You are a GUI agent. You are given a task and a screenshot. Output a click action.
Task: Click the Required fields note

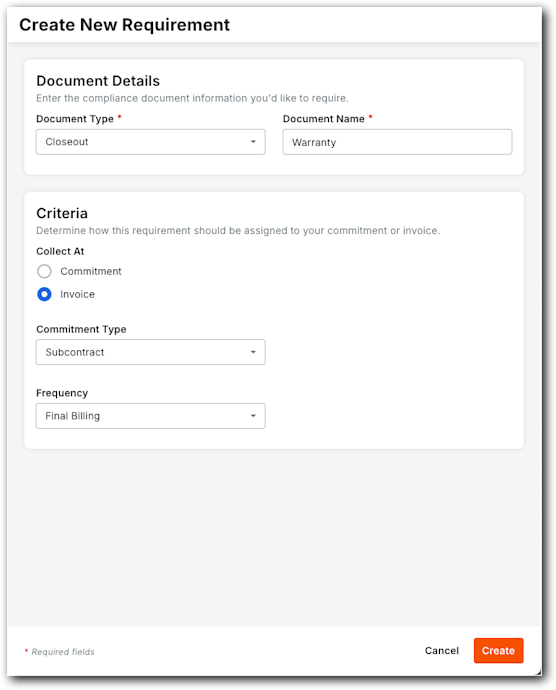59,652
